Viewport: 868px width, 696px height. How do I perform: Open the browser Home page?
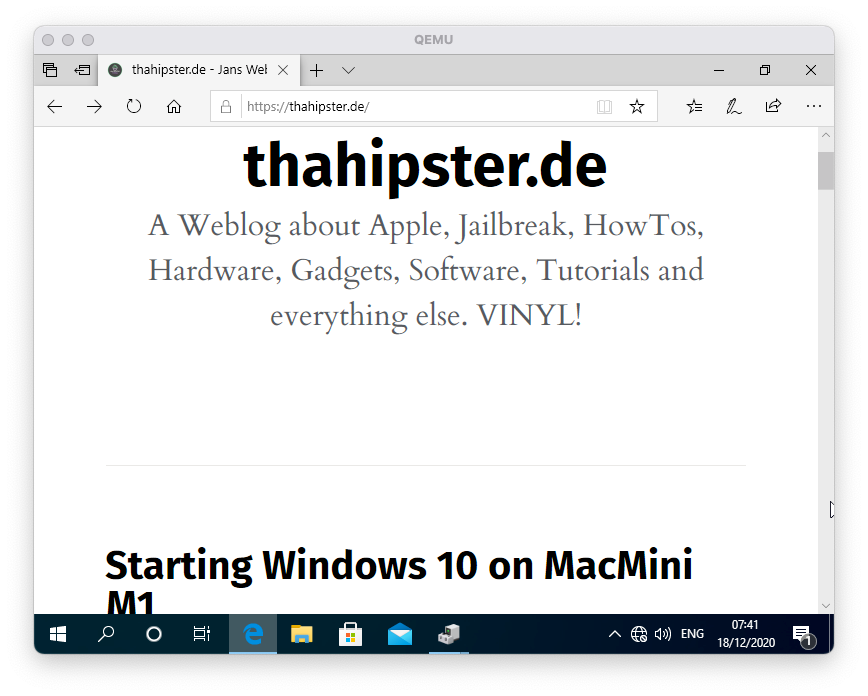(x=174, y=106)
